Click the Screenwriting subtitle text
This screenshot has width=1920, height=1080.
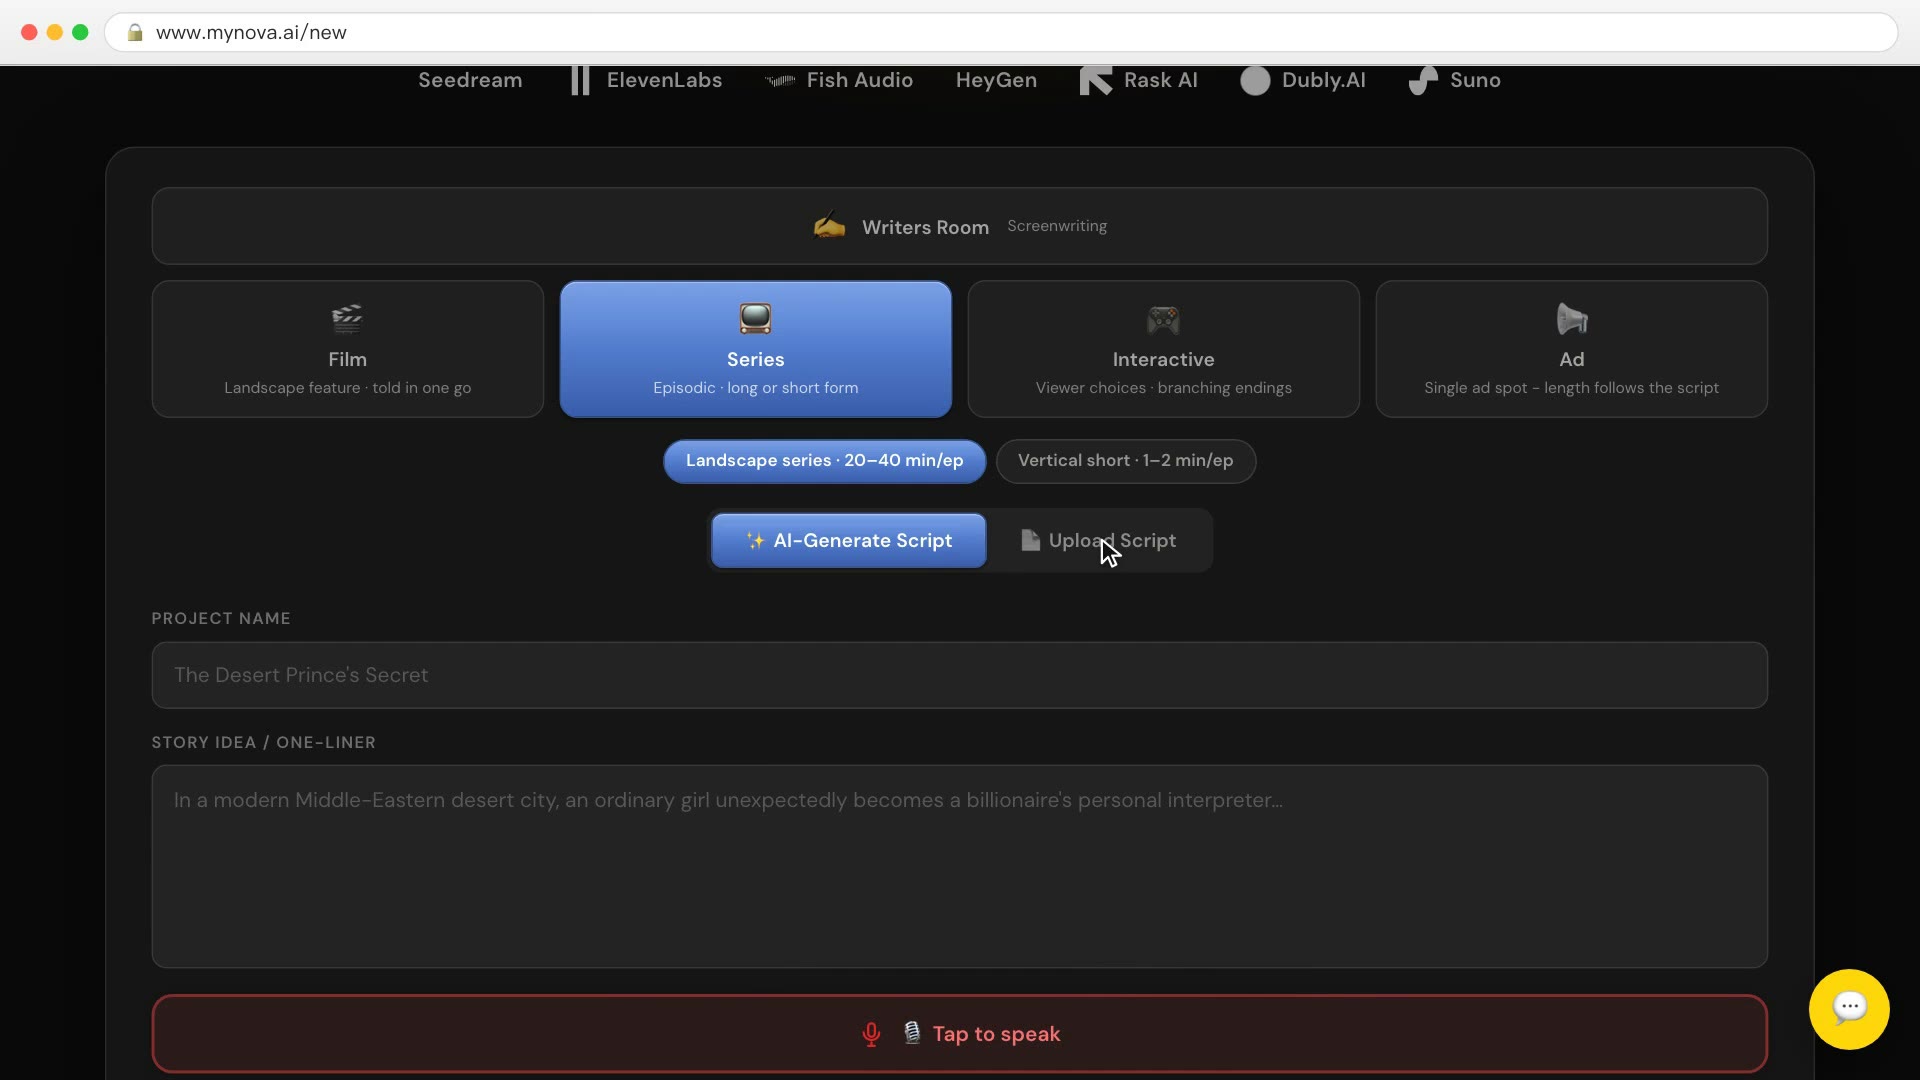click(1057, 226)
